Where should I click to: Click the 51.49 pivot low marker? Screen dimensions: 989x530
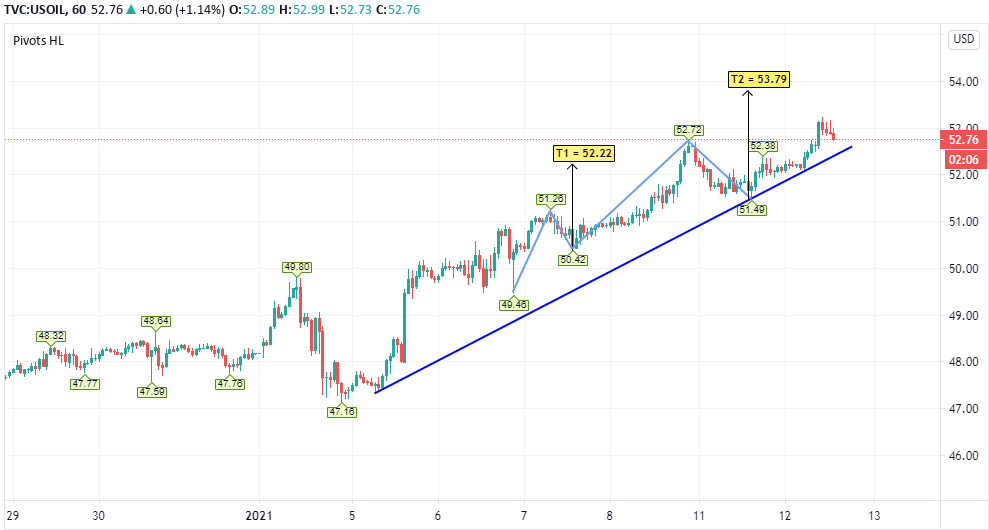751,209
